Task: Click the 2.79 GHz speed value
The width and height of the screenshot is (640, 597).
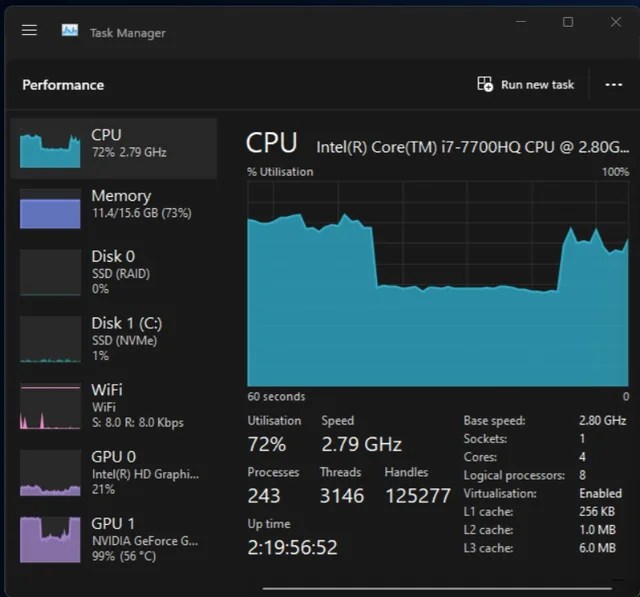Action: coord(362,444)
